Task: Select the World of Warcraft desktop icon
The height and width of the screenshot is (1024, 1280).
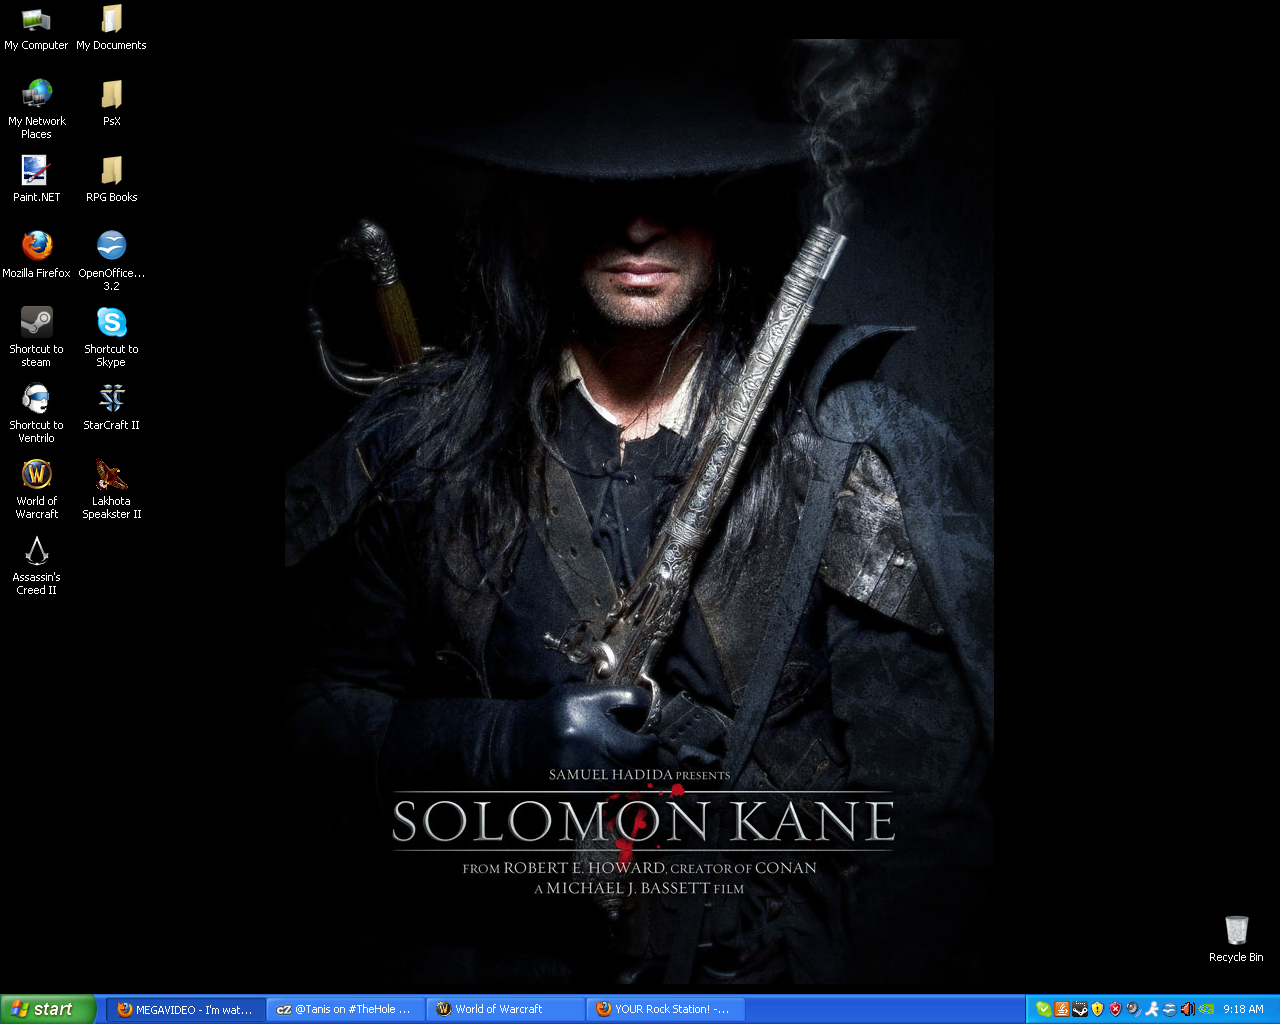Action: pyautogui.click(x=36, y=490)
